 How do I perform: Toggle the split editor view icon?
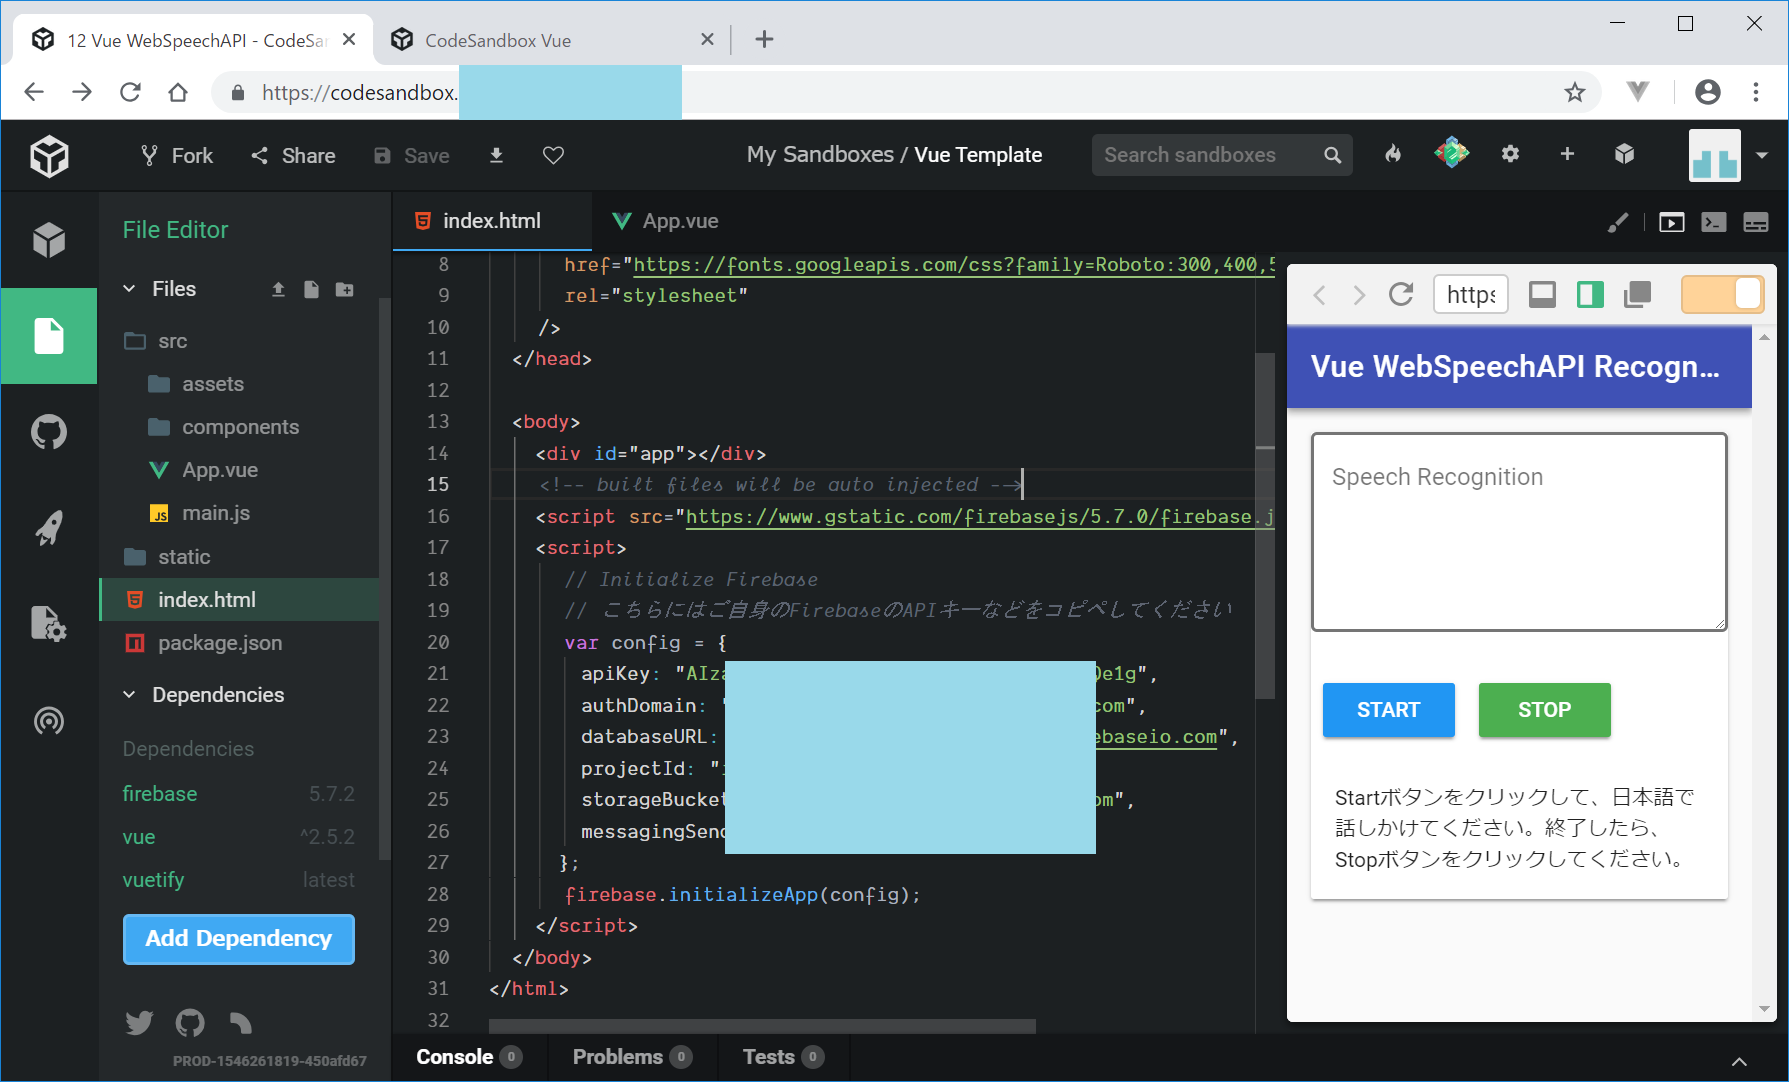(1756, 222)
